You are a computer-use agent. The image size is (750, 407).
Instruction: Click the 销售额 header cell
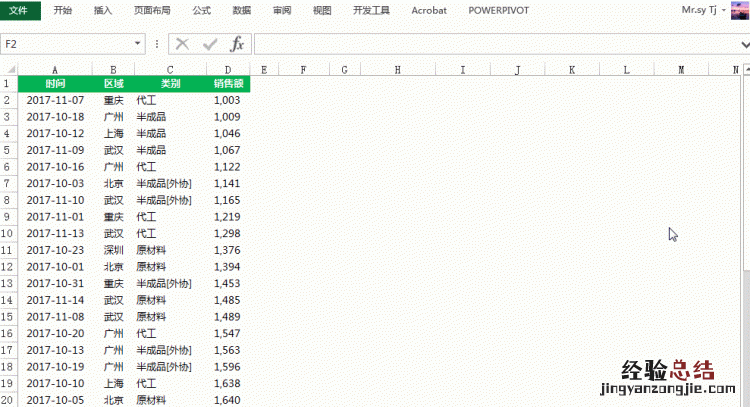(x=228, y=85)
